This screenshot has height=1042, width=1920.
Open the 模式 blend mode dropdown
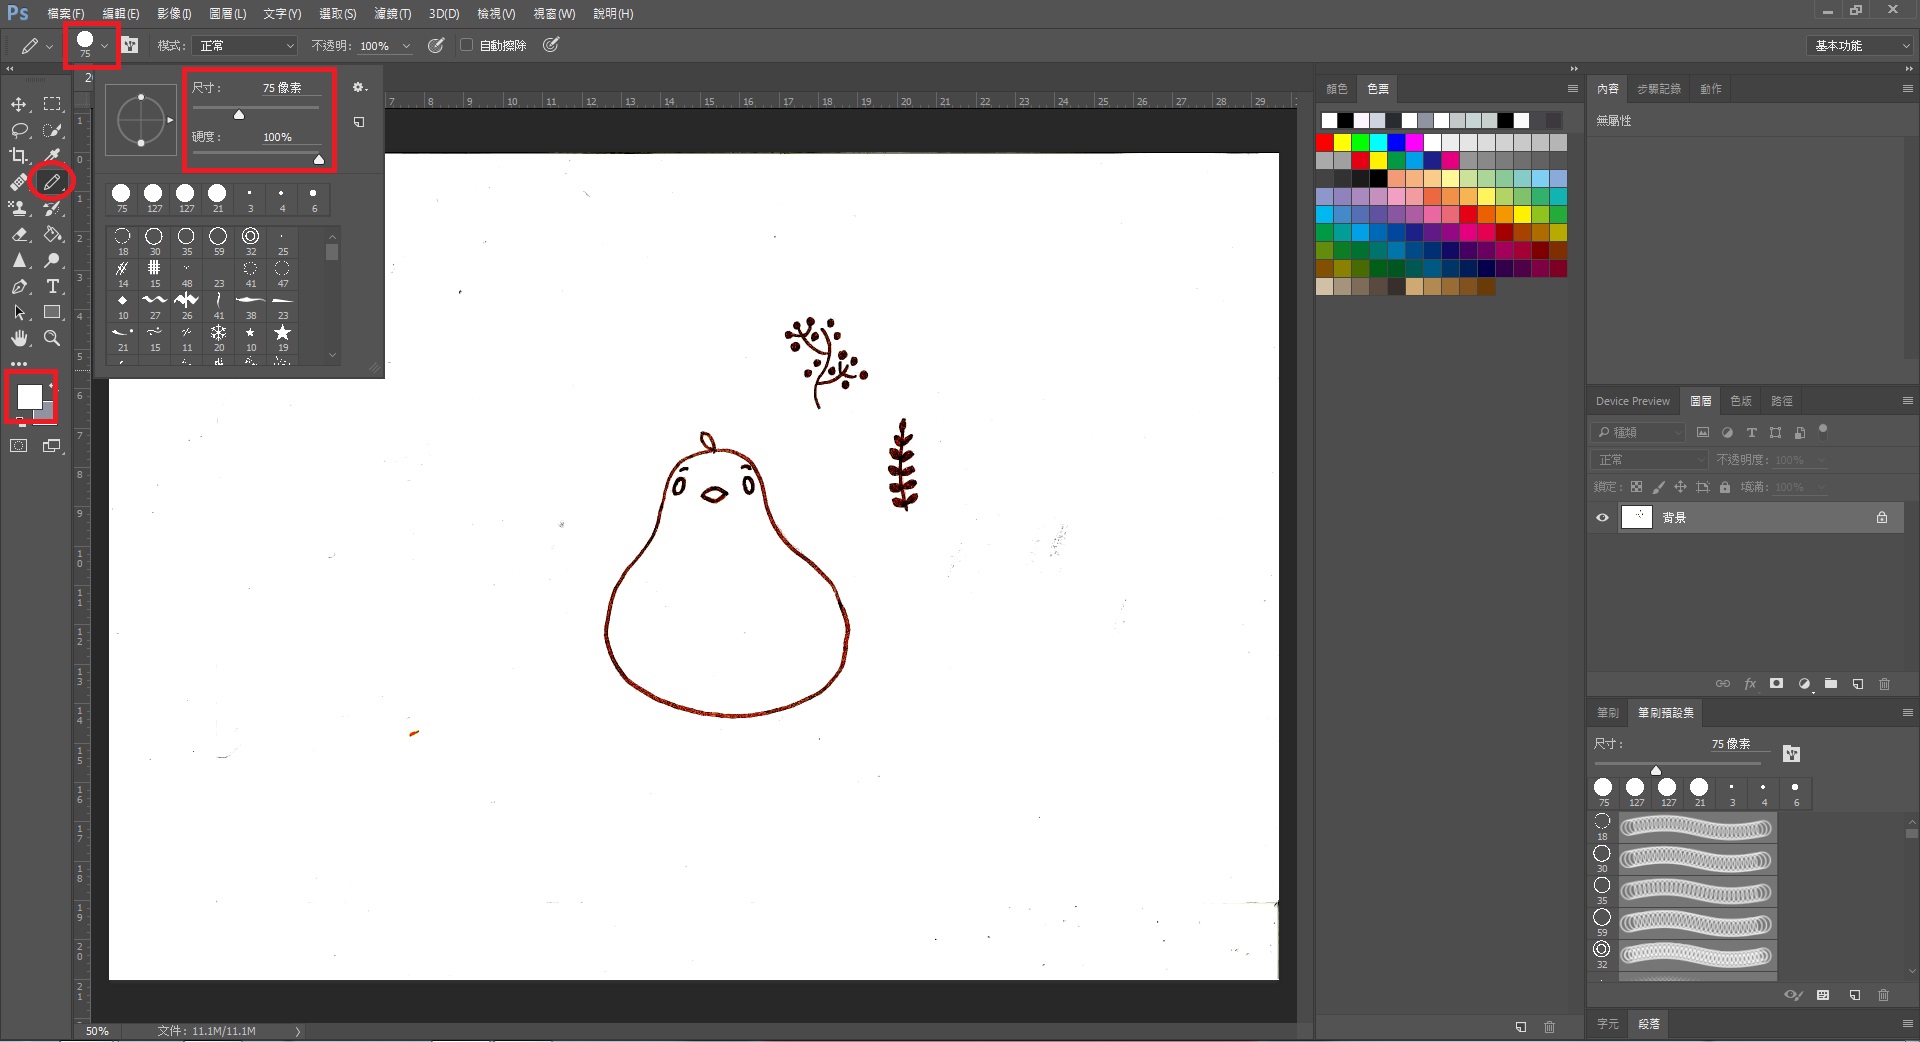(247, 46)
